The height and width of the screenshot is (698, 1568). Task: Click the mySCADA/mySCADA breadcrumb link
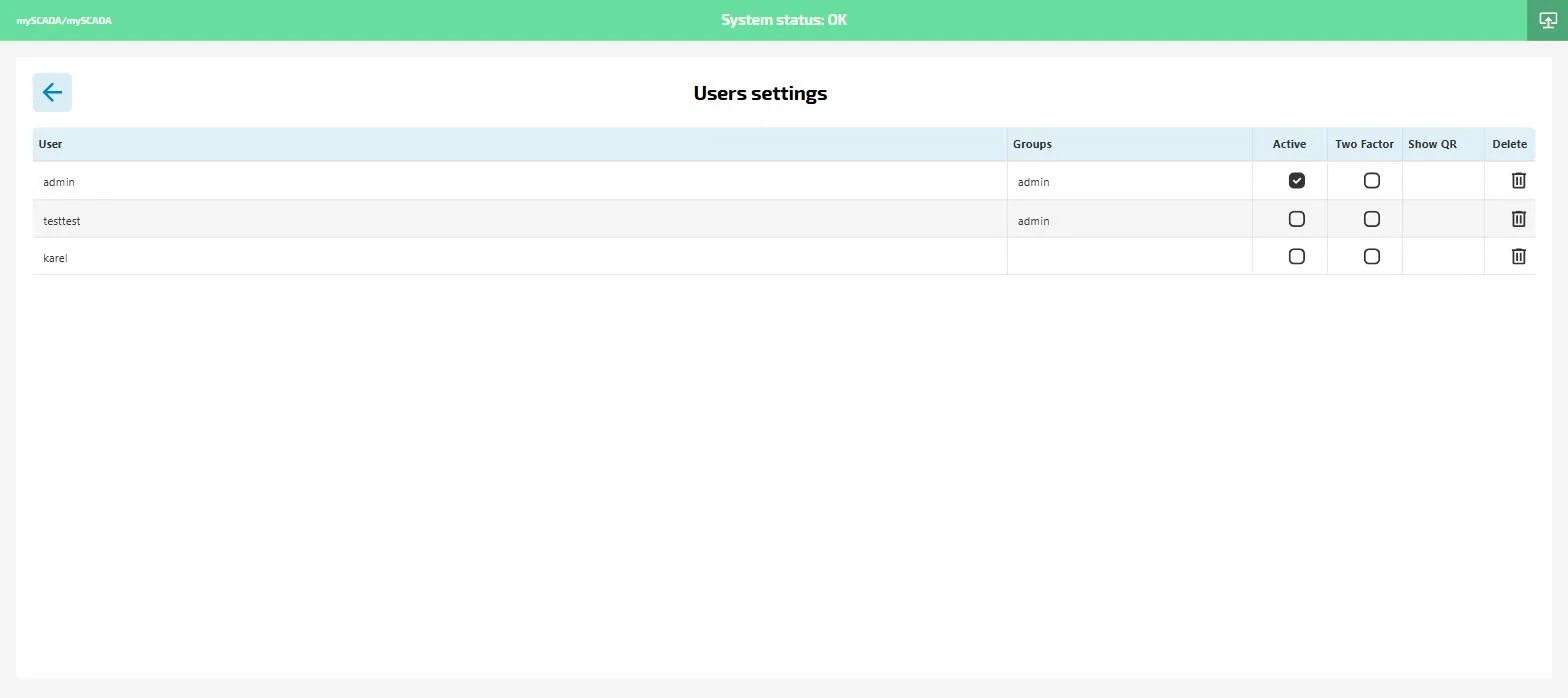tap(64, 20)
